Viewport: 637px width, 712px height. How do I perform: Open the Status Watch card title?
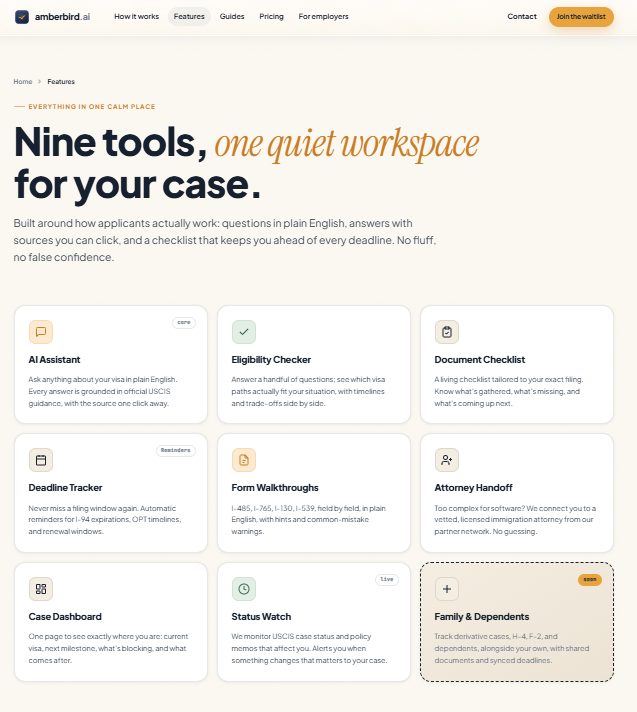coord(261,617)
